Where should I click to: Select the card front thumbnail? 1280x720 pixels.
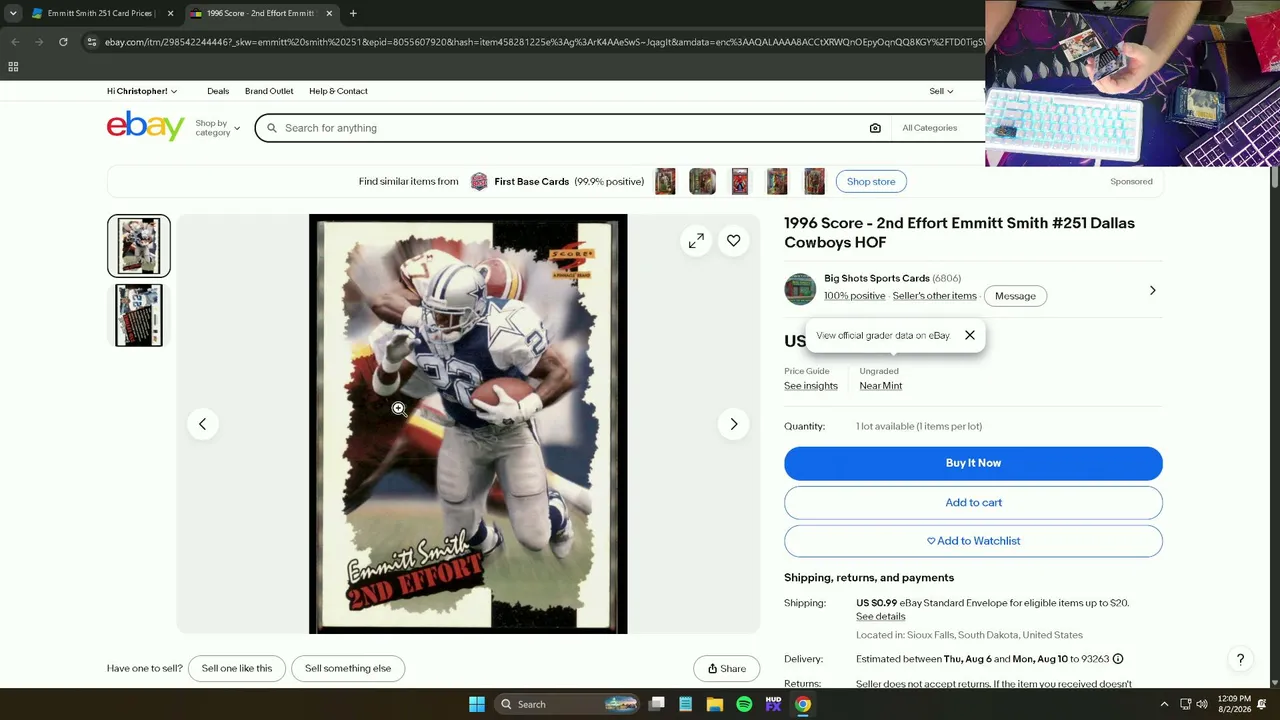coord(139,246)
